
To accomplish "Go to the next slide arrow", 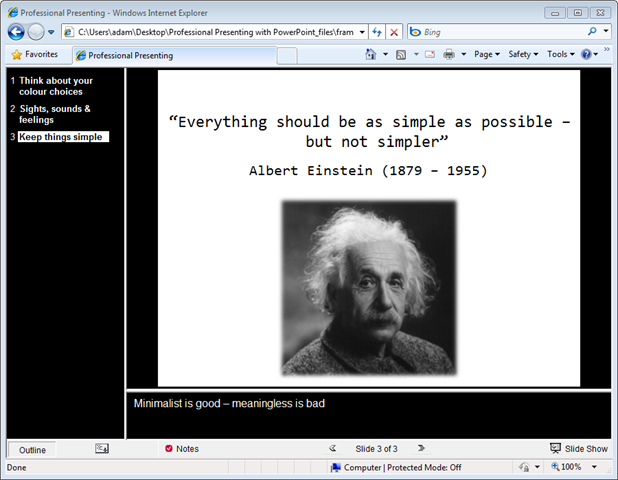I will (x=421, y=449).
